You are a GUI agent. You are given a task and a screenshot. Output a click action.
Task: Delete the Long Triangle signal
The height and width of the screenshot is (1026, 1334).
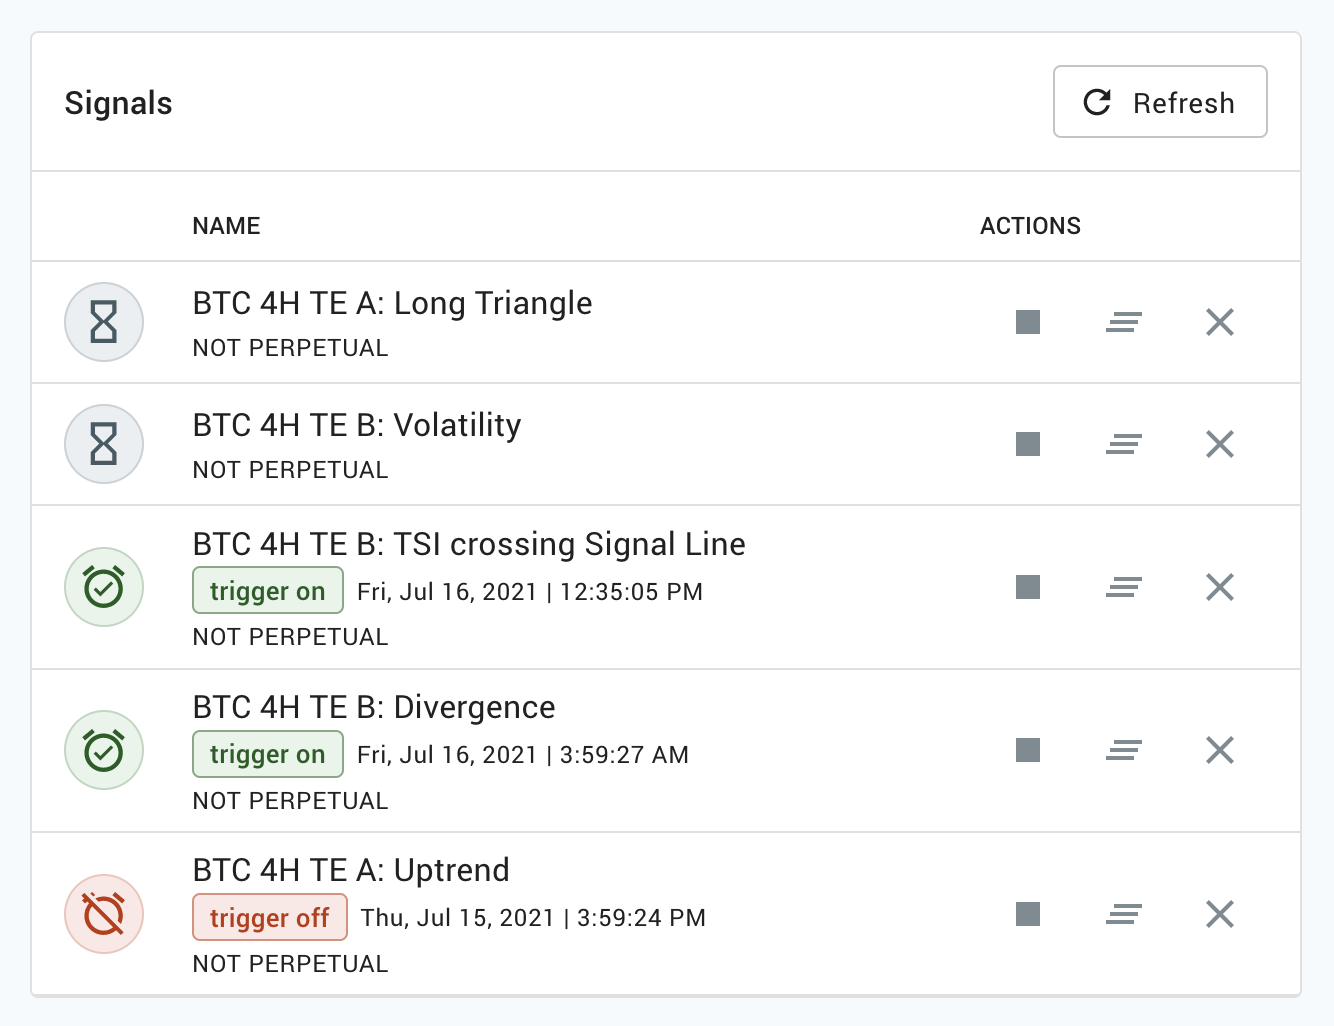pyautogui.click(x=1220, y=322)
